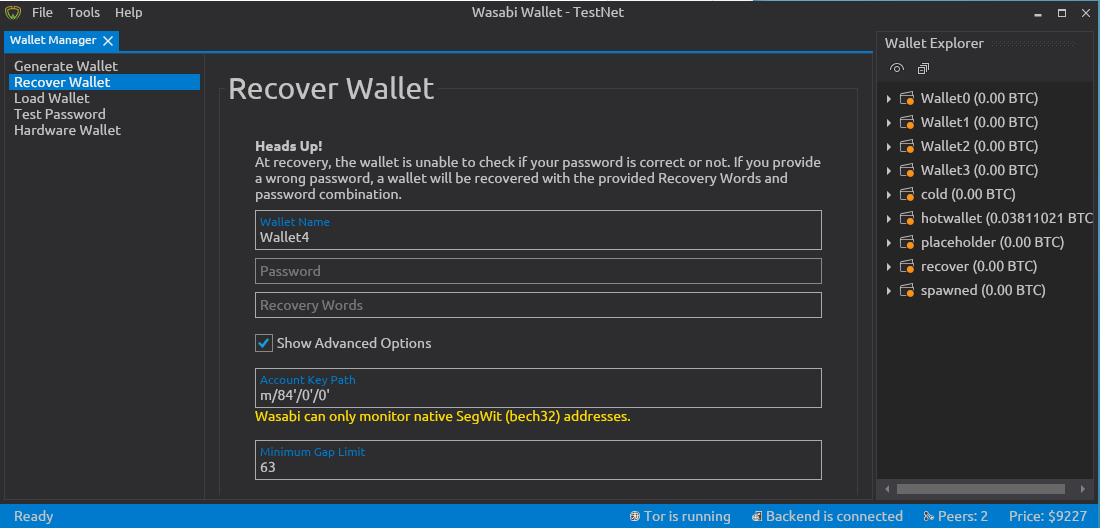Viewport: 1100px width, 528px height.
Task: Expand the recover wallet node
Action: [x=889, y=266]
